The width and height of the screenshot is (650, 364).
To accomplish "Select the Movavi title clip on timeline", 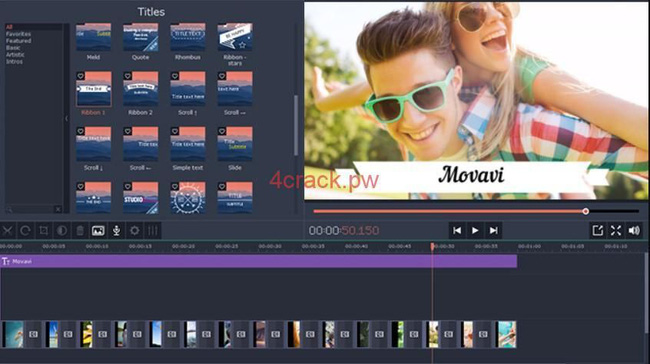I will point(258,261).
